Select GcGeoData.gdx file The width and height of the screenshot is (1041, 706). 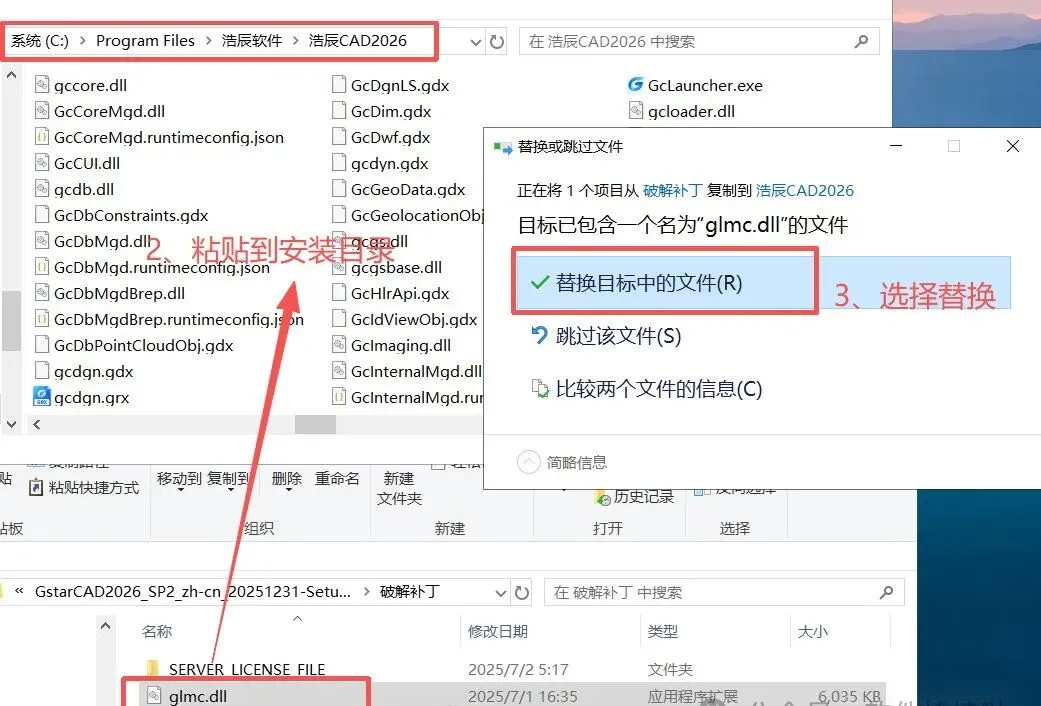398,189
